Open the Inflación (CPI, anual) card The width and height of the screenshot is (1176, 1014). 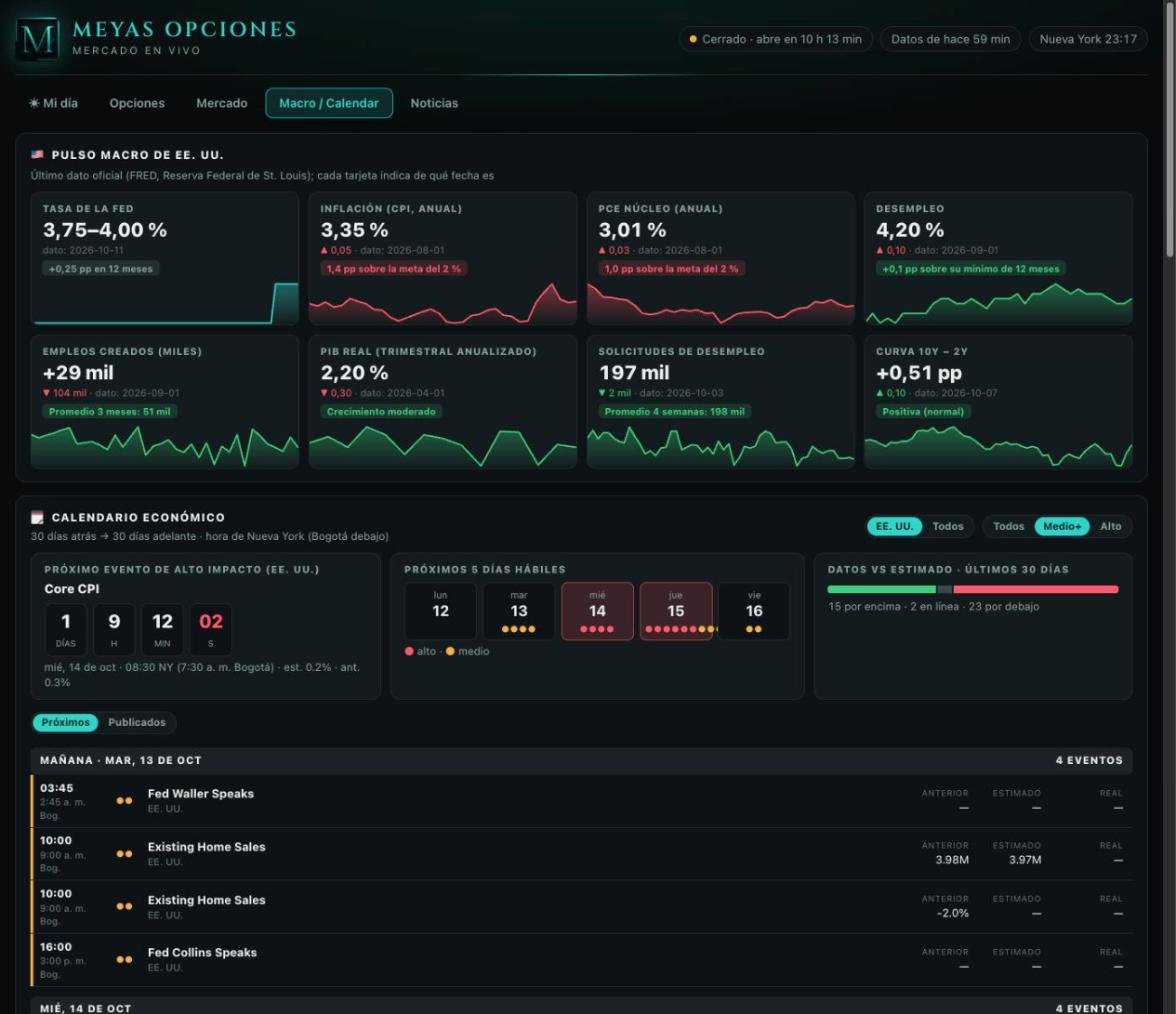click(x=442, y=258)
